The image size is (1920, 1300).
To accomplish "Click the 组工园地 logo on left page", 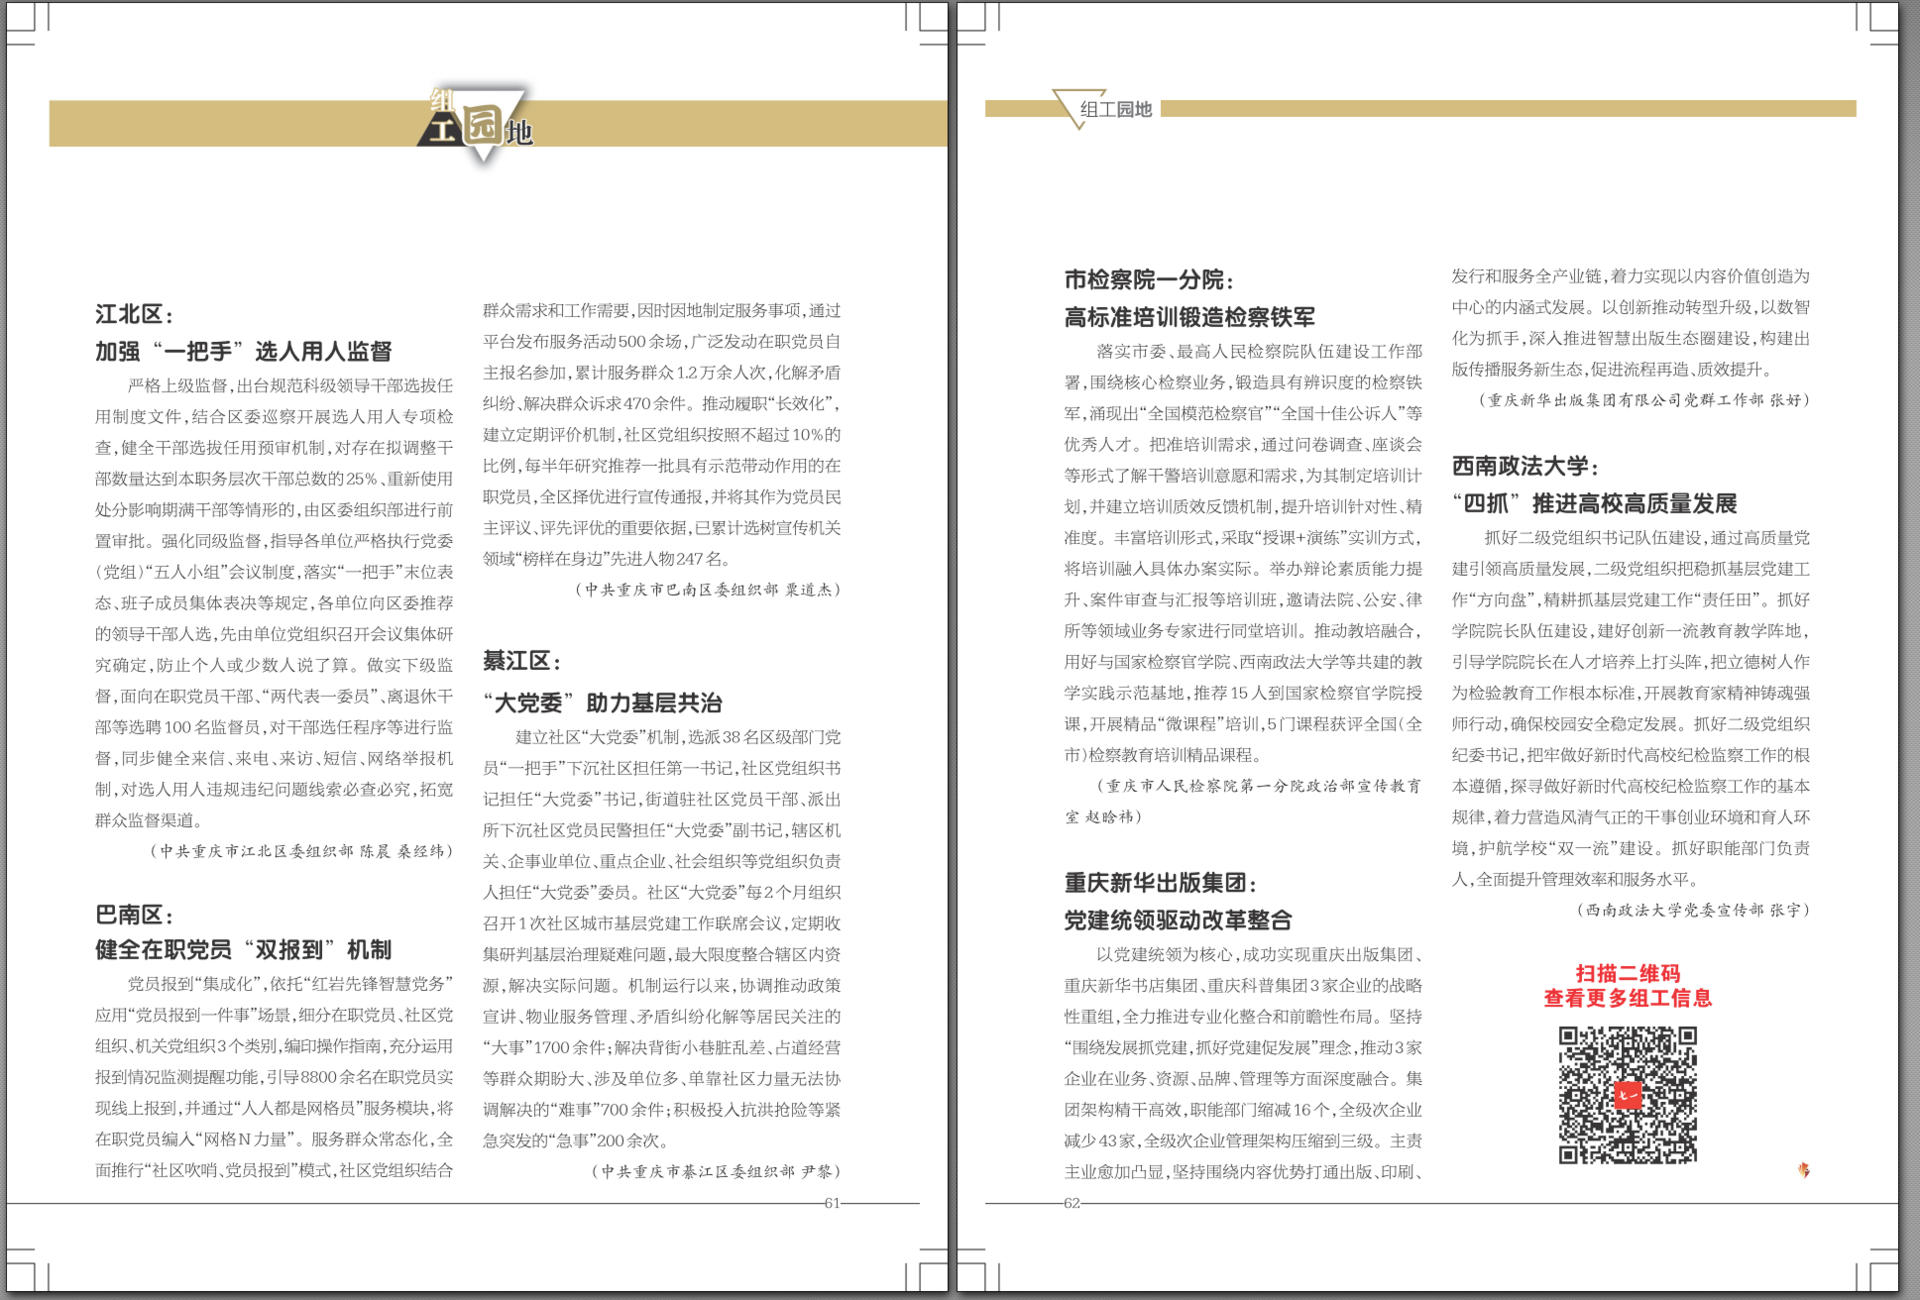I will tap(478, 124).
